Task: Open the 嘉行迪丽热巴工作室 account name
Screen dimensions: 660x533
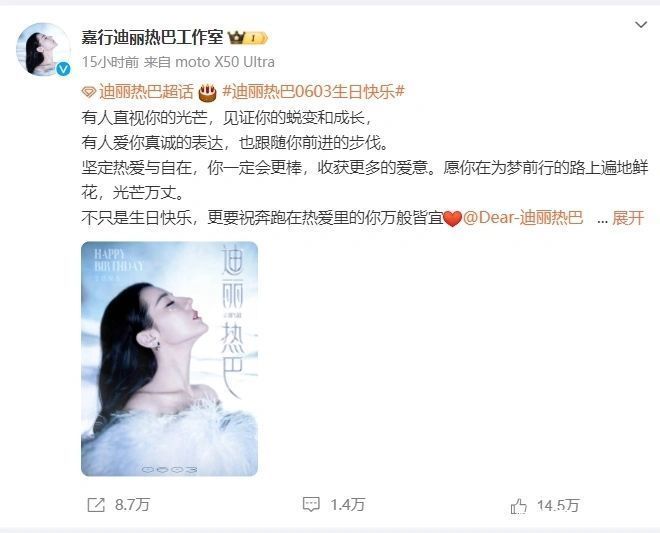Action: tap(152, 38)
